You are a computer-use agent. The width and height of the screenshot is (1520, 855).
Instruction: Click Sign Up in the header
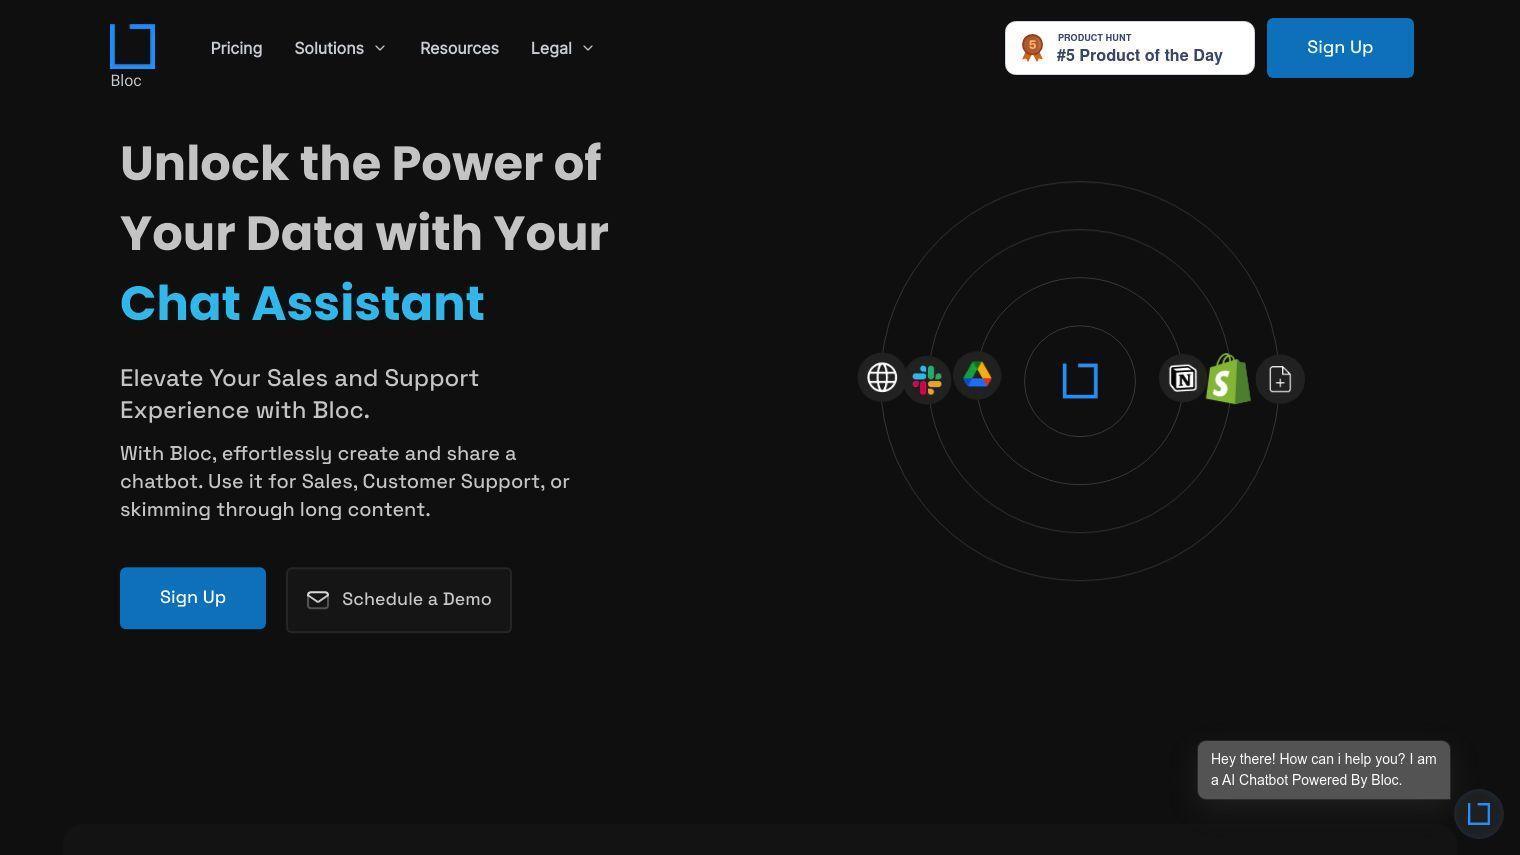point(1340,48)
